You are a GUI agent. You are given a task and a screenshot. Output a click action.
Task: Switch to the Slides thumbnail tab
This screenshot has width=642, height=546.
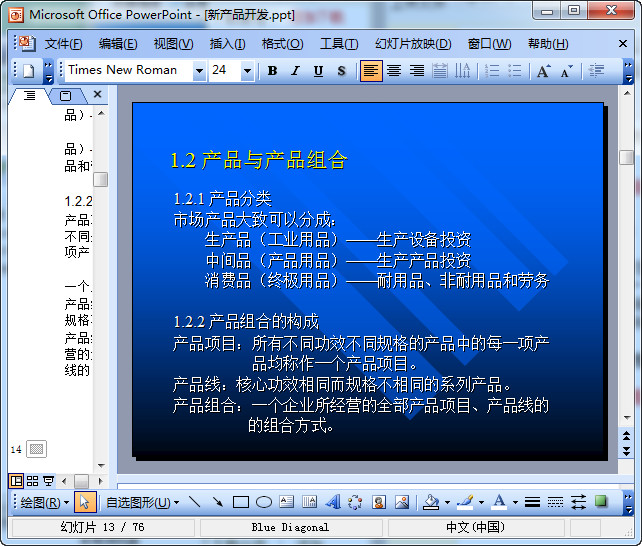coord(66,96)
